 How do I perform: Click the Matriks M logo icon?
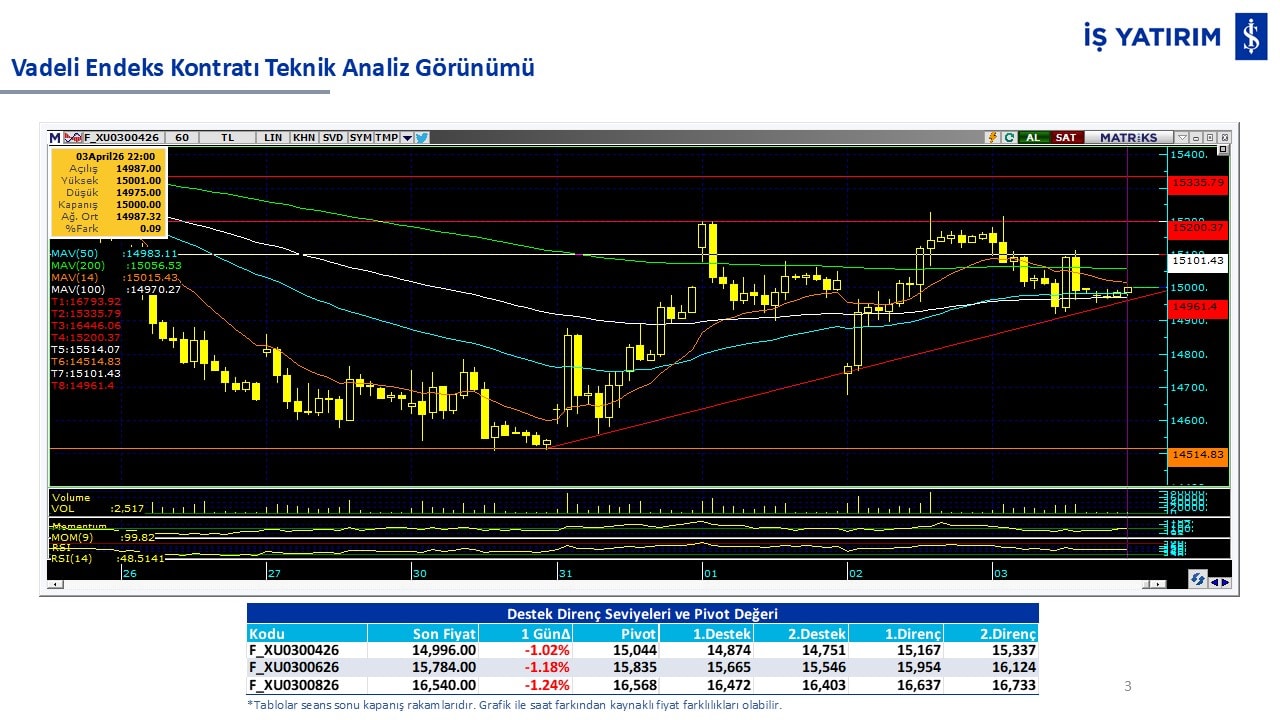[55, 138]
